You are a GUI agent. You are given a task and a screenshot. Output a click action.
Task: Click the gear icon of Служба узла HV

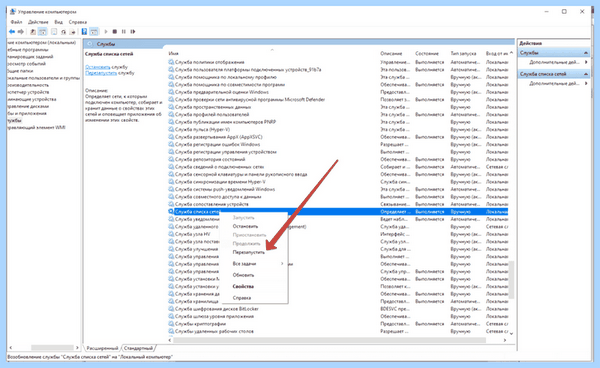point(171,234)
